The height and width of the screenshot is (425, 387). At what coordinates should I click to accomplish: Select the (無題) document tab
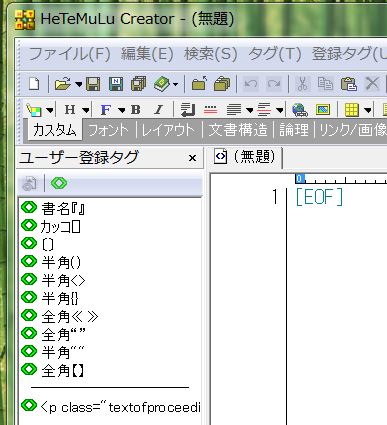(247, 157)
